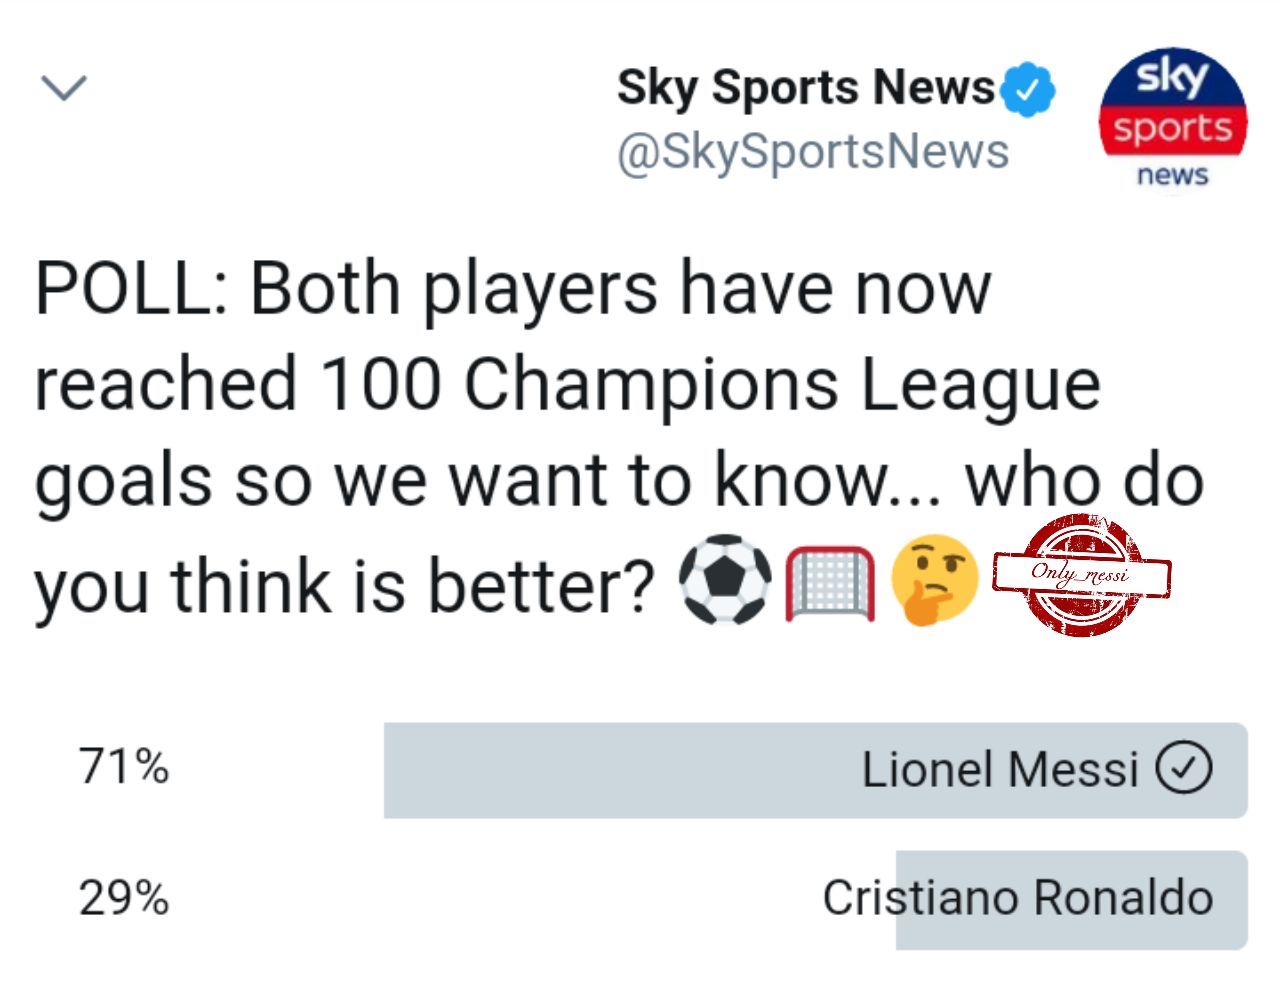The height and width of the screenshot is (1007, 1280).
Task: Click the Only Messi stamp watermark
Action: 1082,574
